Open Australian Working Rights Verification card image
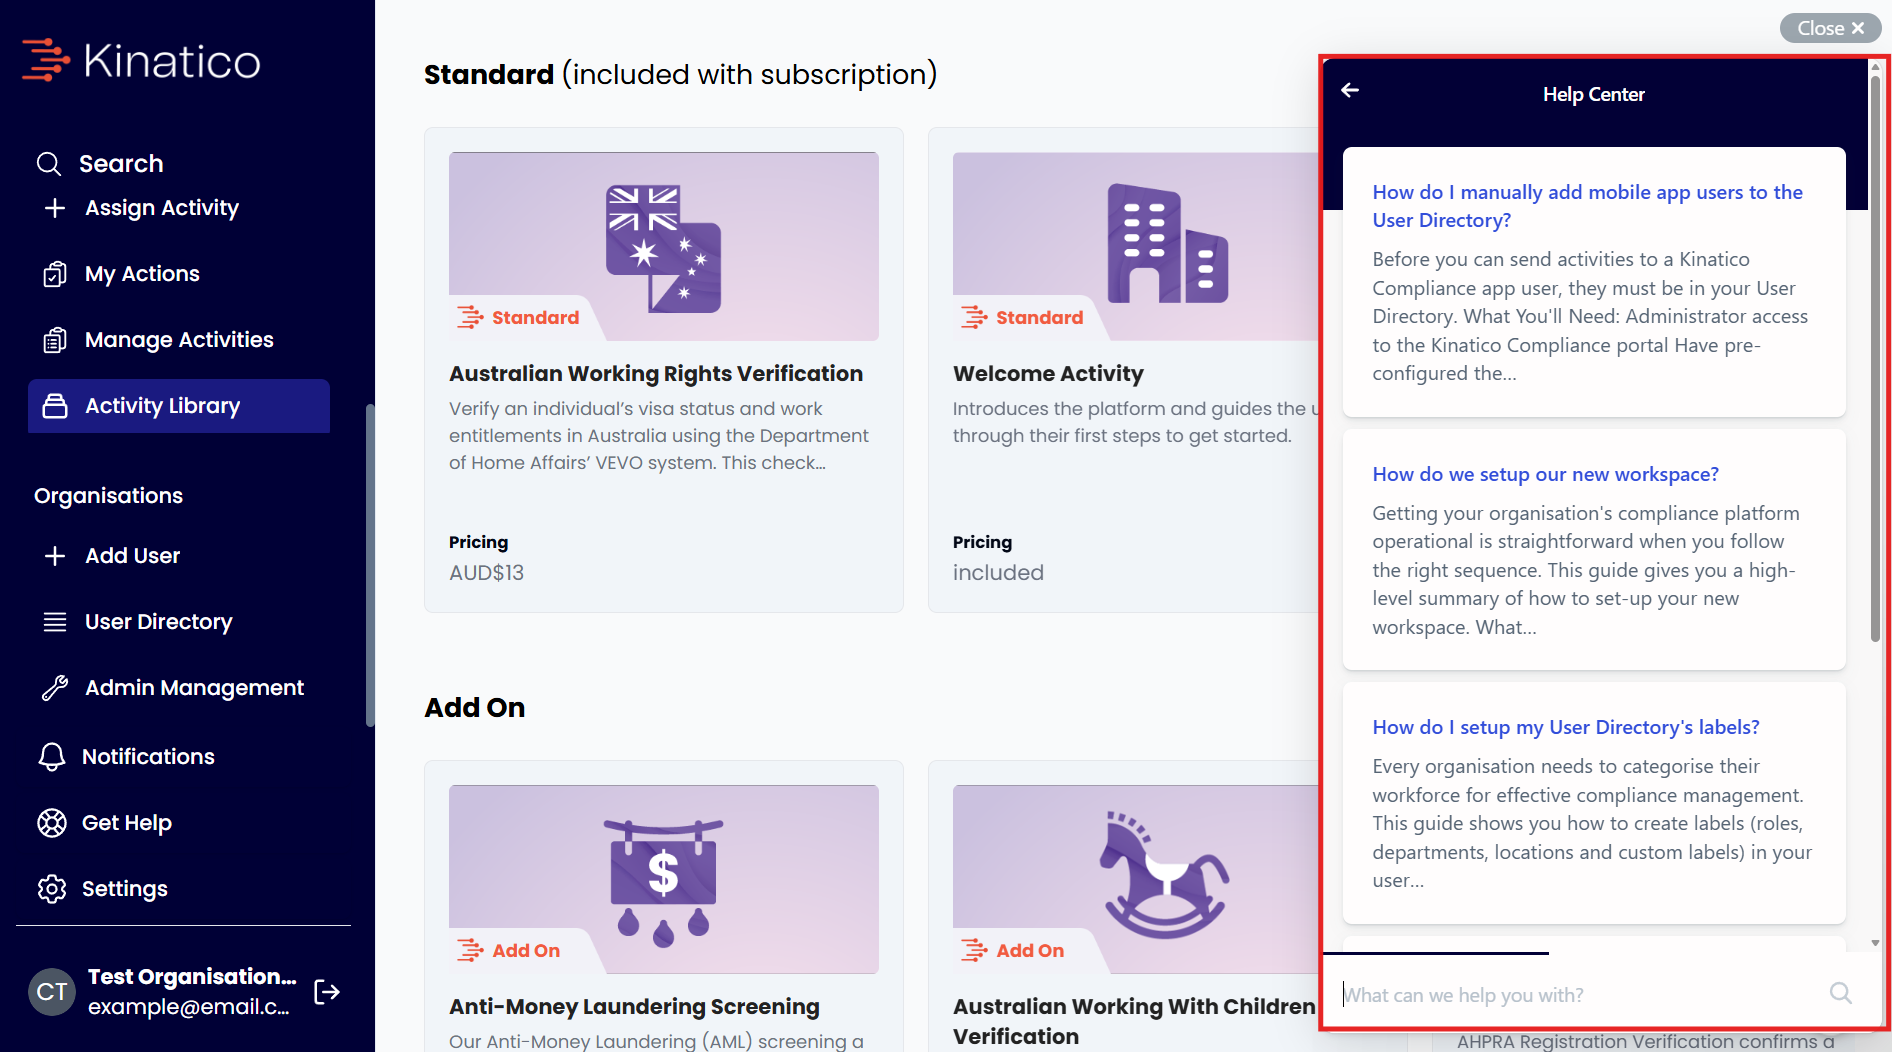Viewport: 1892px width, 1052px height. pos(664,246)
